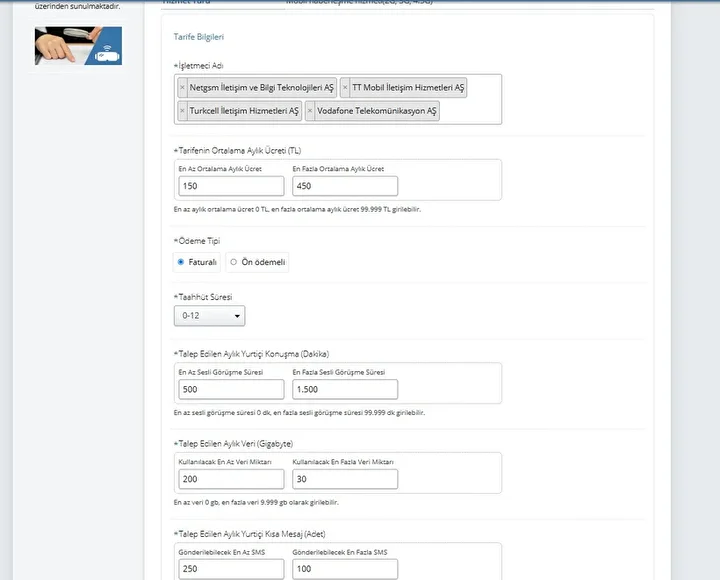This screenshot has width=720, height=580.
Task: Click the Netgsm İletişim ve Bilgi Teknolojileri AŞ label
Action: point(262,88)
